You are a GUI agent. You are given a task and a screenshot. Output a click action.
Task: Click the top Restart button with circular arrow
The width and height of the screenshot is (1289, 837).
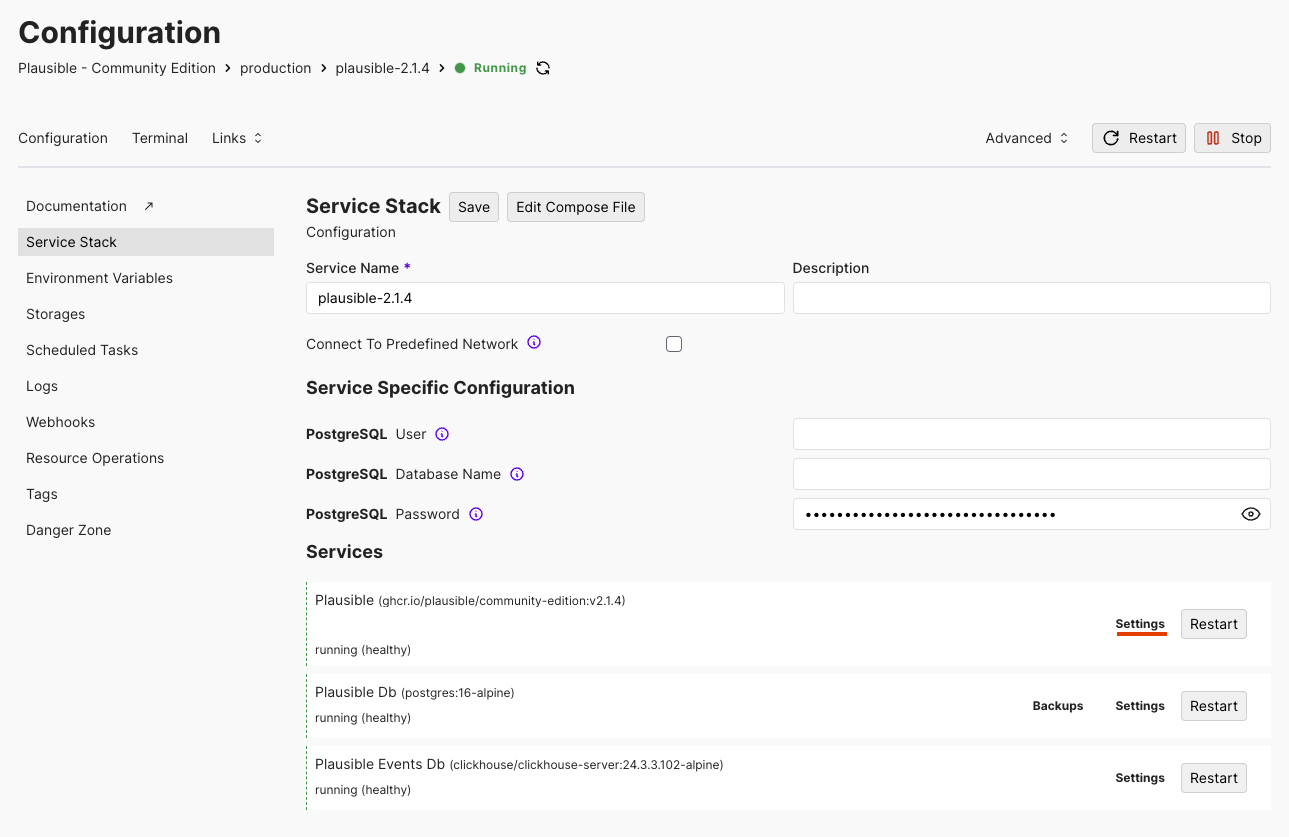(1139, 138)
